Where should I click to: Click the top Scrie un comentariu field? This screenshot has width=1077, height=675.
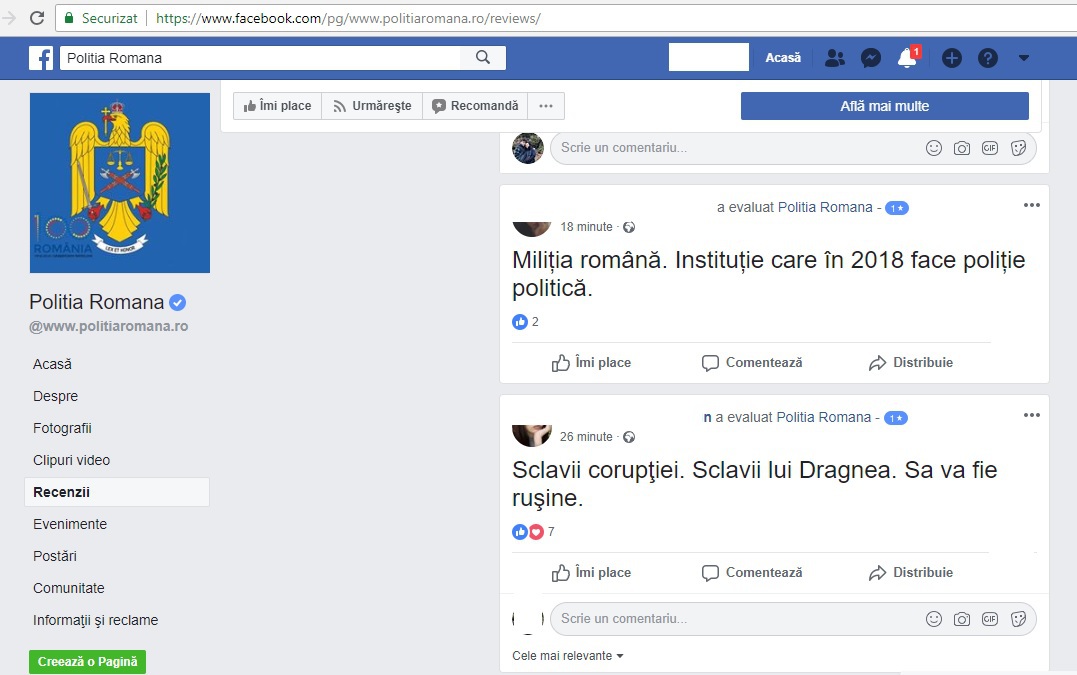[793, 148]
